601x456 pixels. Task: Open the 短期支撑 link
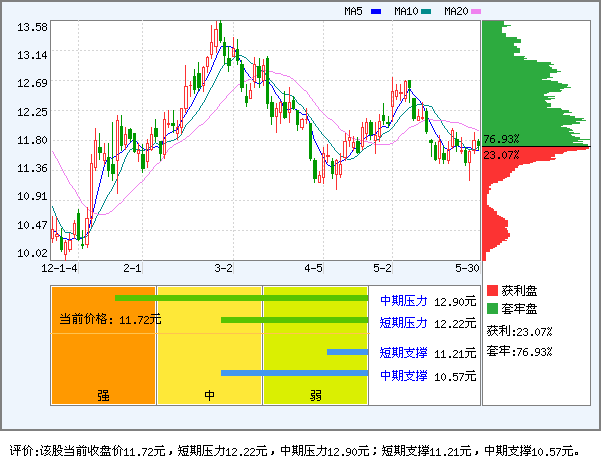(x=404, y=353)
